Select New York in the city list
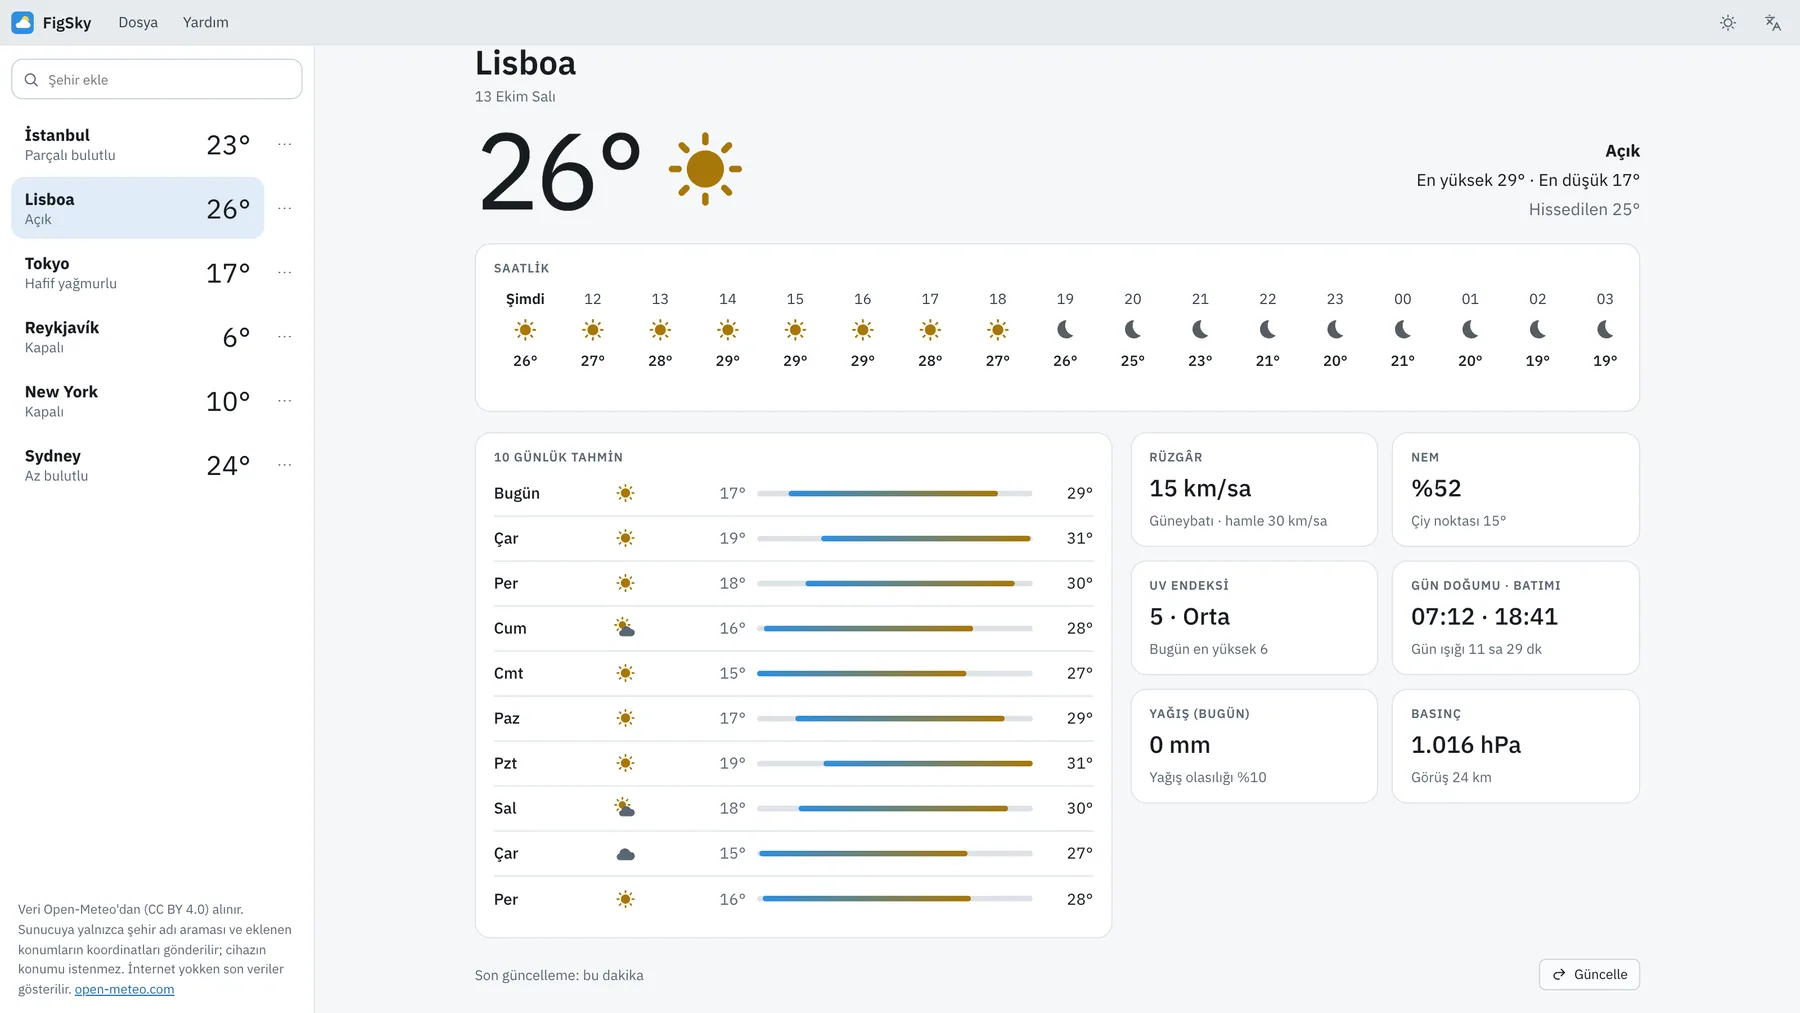Screen dimensions: 1800x1013 pos(138,401)
